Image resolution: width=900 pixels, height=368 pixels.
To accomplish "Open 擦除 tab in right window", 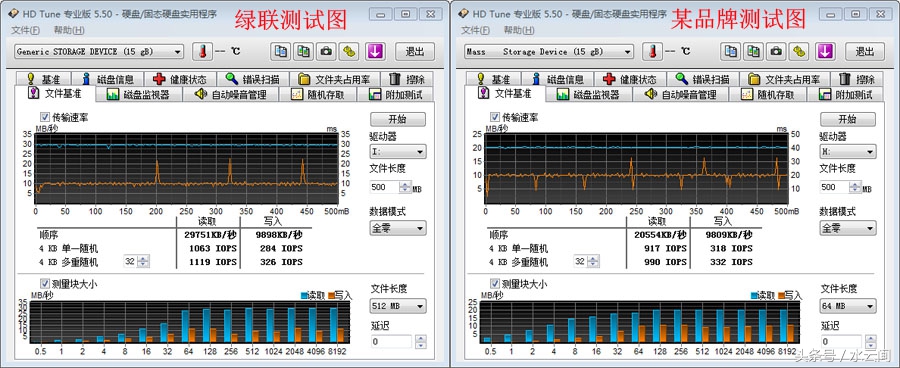I will click(857, 79).
